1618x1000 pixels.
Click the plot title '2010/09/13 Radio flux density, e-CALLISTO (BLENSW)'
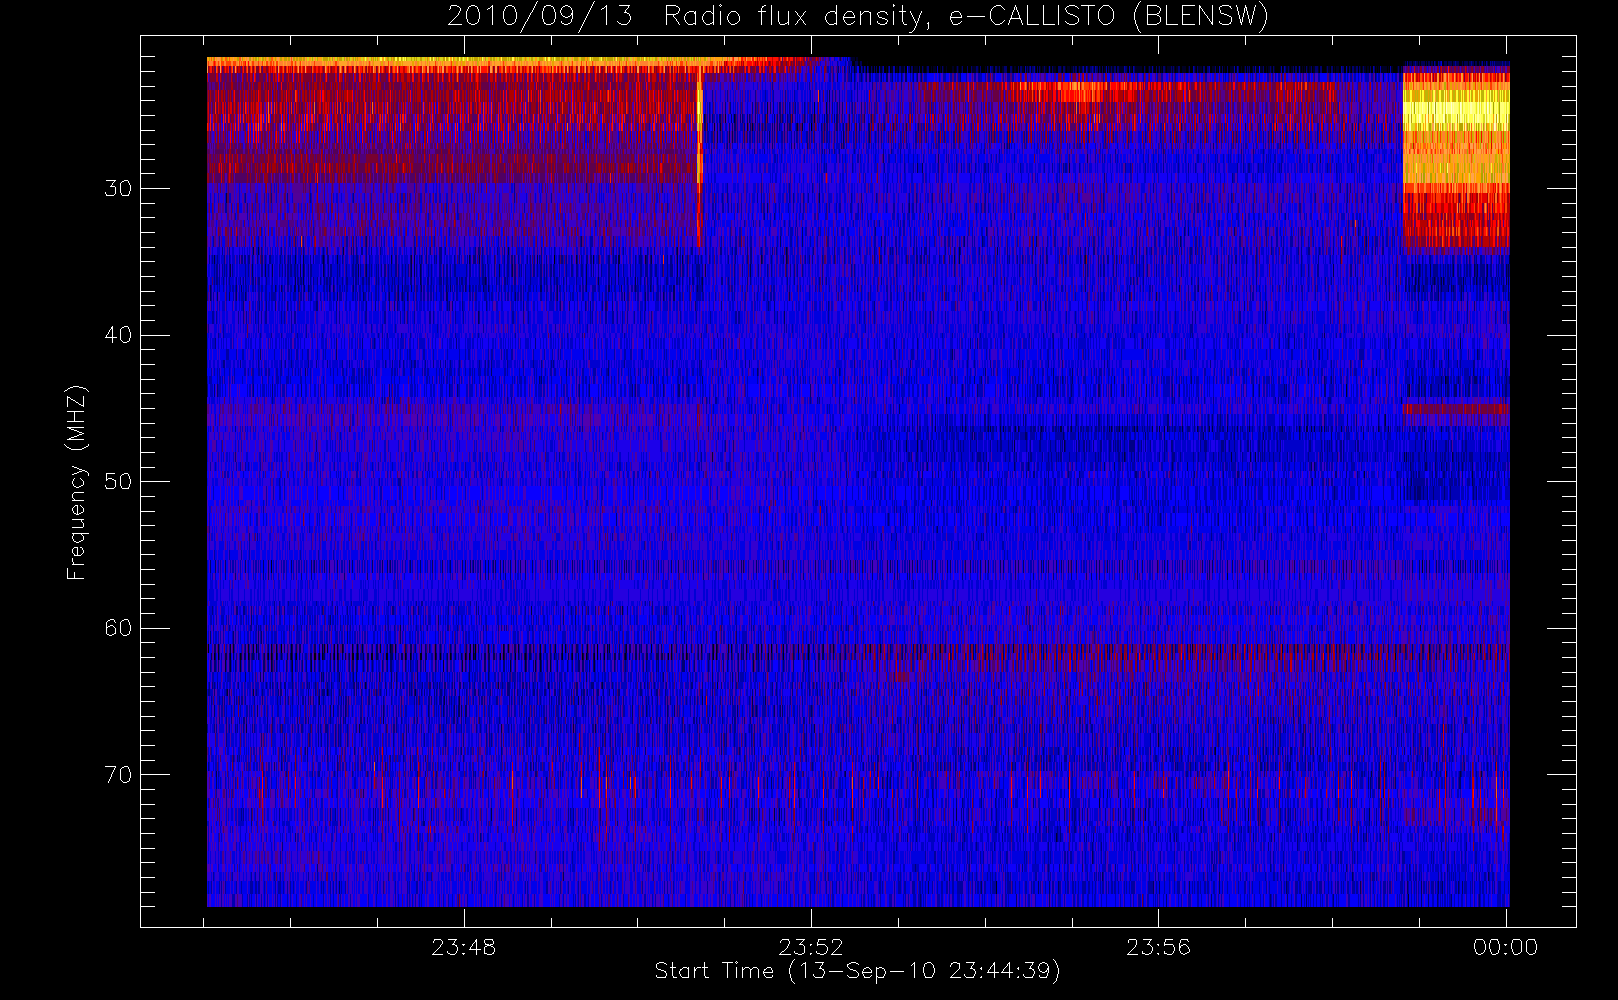coord(857,17)
